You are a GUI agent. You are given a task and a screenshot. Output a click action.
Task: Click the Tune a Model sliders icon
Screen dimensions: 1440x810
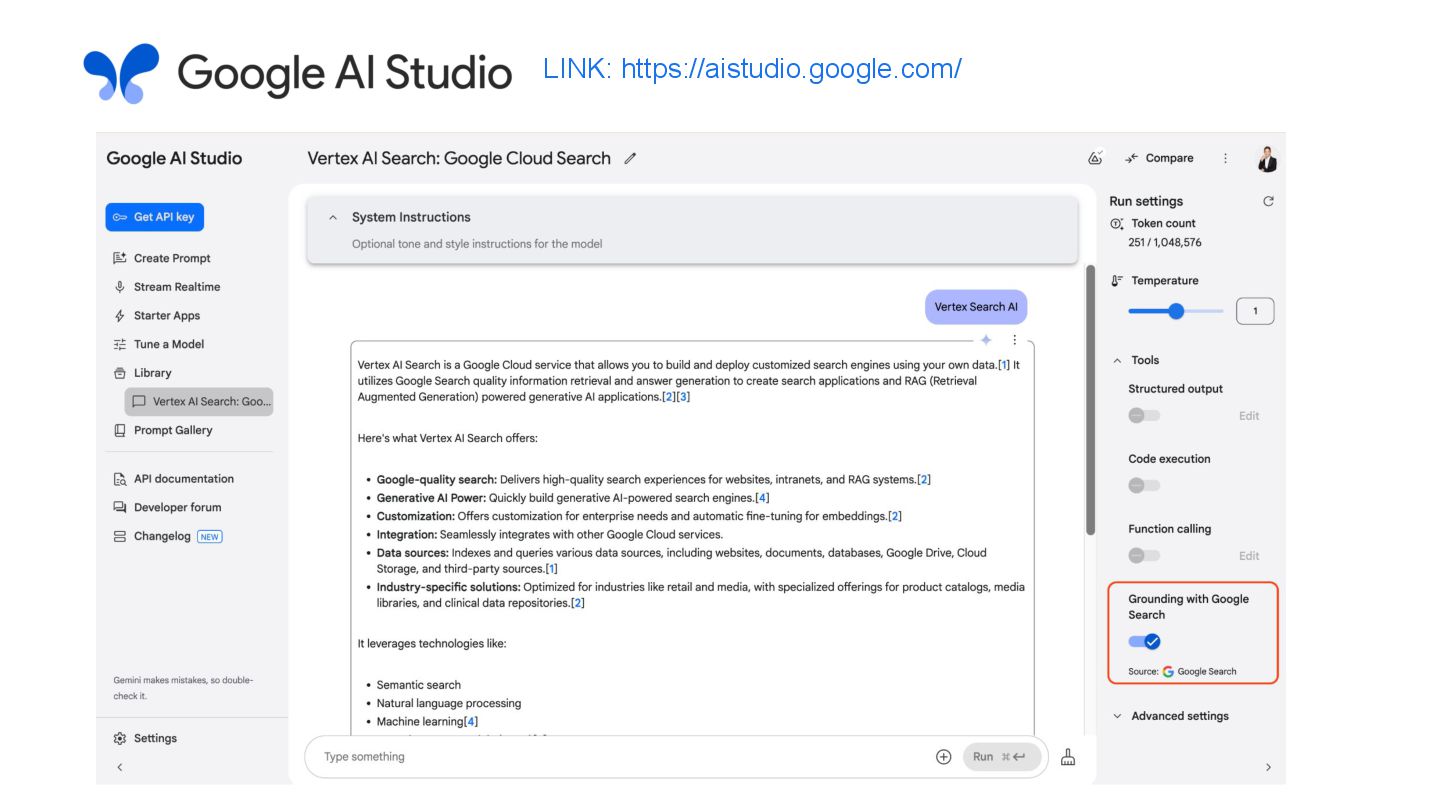tap(120, 344)
